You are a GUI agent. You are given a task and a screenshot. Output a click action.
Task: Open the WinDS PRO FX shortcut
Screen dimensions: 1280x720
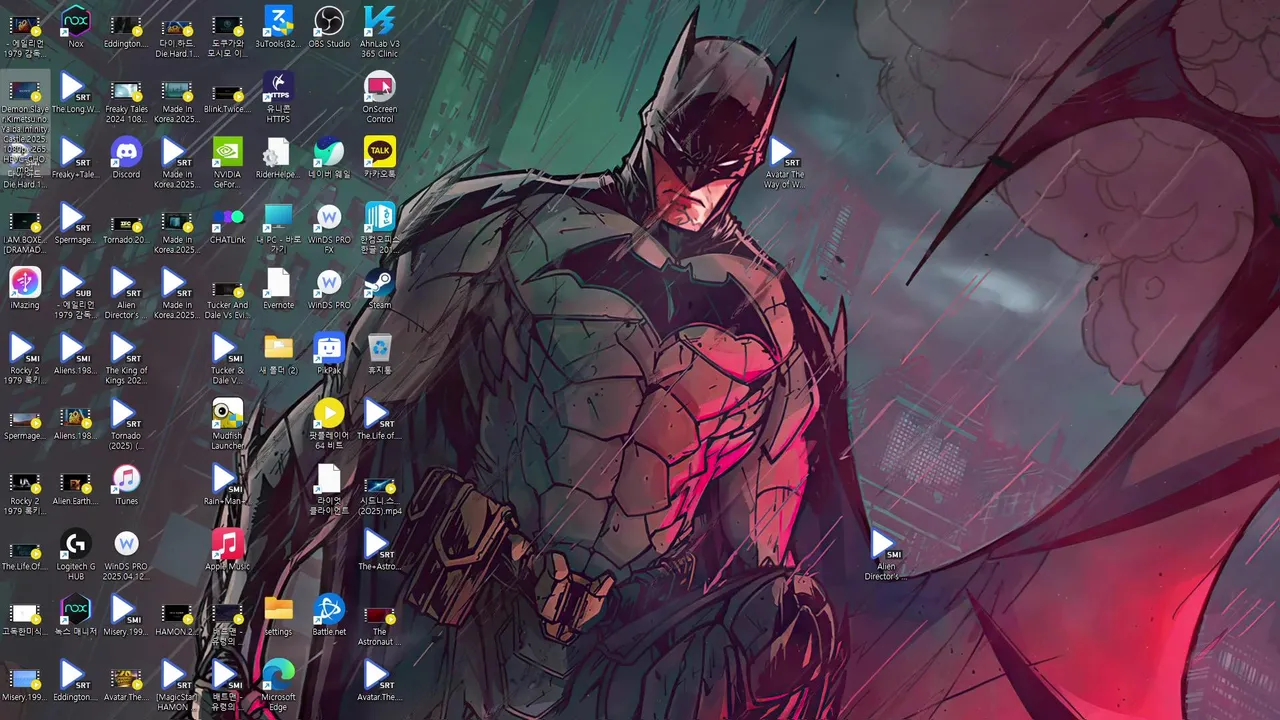click(x=329, y=228)
